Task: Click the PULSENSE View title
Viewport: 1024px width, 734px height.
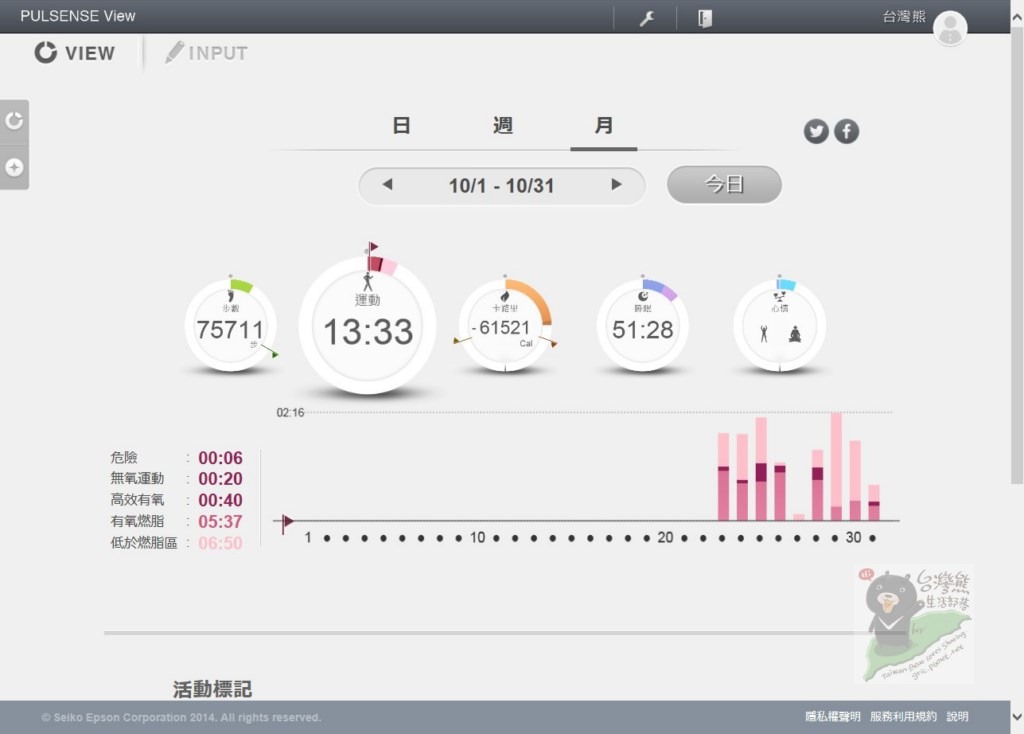Action: tap(78, 16)
